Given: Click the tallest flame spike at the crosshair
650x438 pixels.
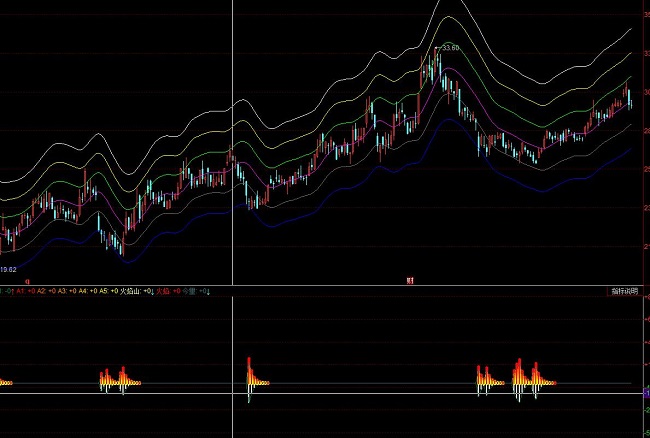Looking at the screenshot, I should [249, 366].
